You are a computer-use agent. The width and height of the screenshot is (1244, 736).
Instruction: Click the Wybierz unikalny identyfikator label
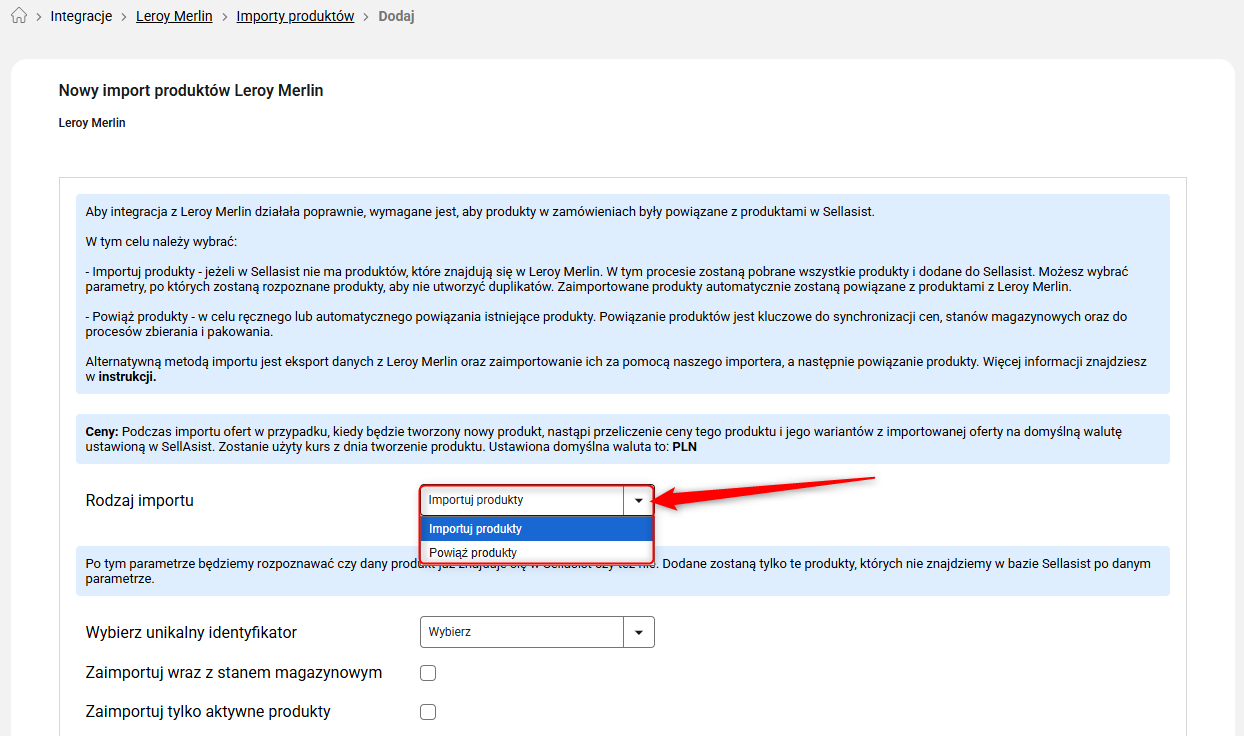[192, 633]
